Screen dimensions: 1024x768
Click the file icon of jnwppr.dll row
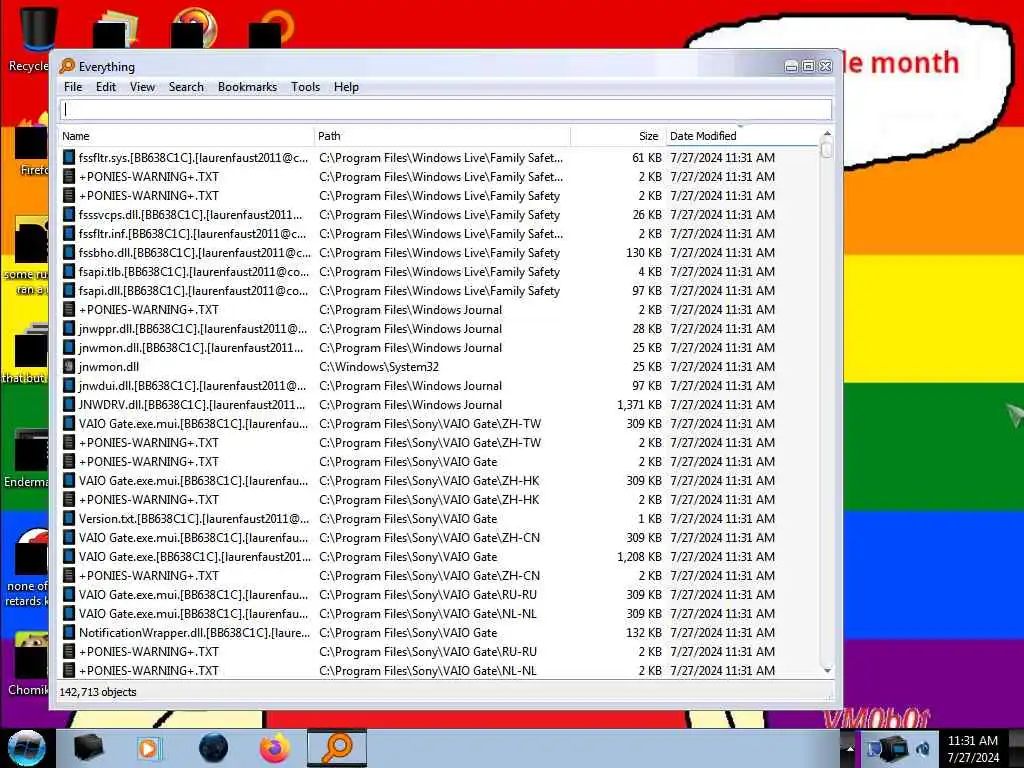tap(69, 328)
